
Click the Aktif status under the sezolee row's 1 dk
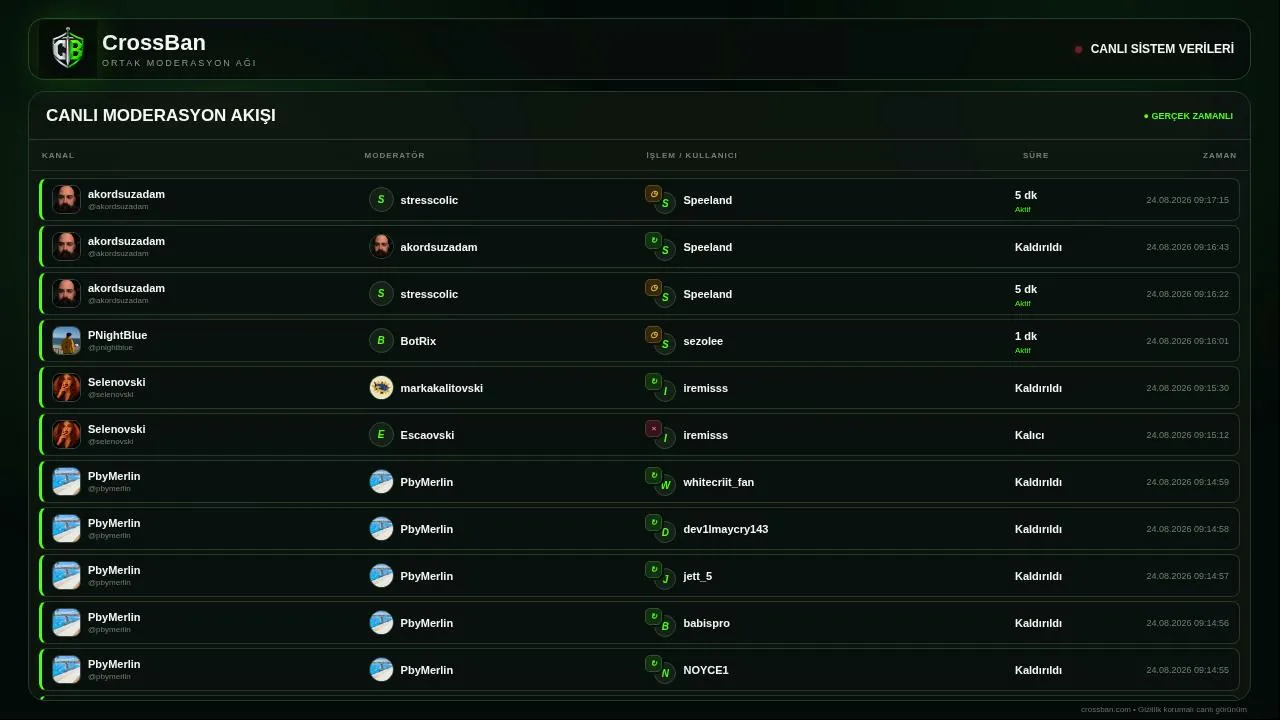1023,351
